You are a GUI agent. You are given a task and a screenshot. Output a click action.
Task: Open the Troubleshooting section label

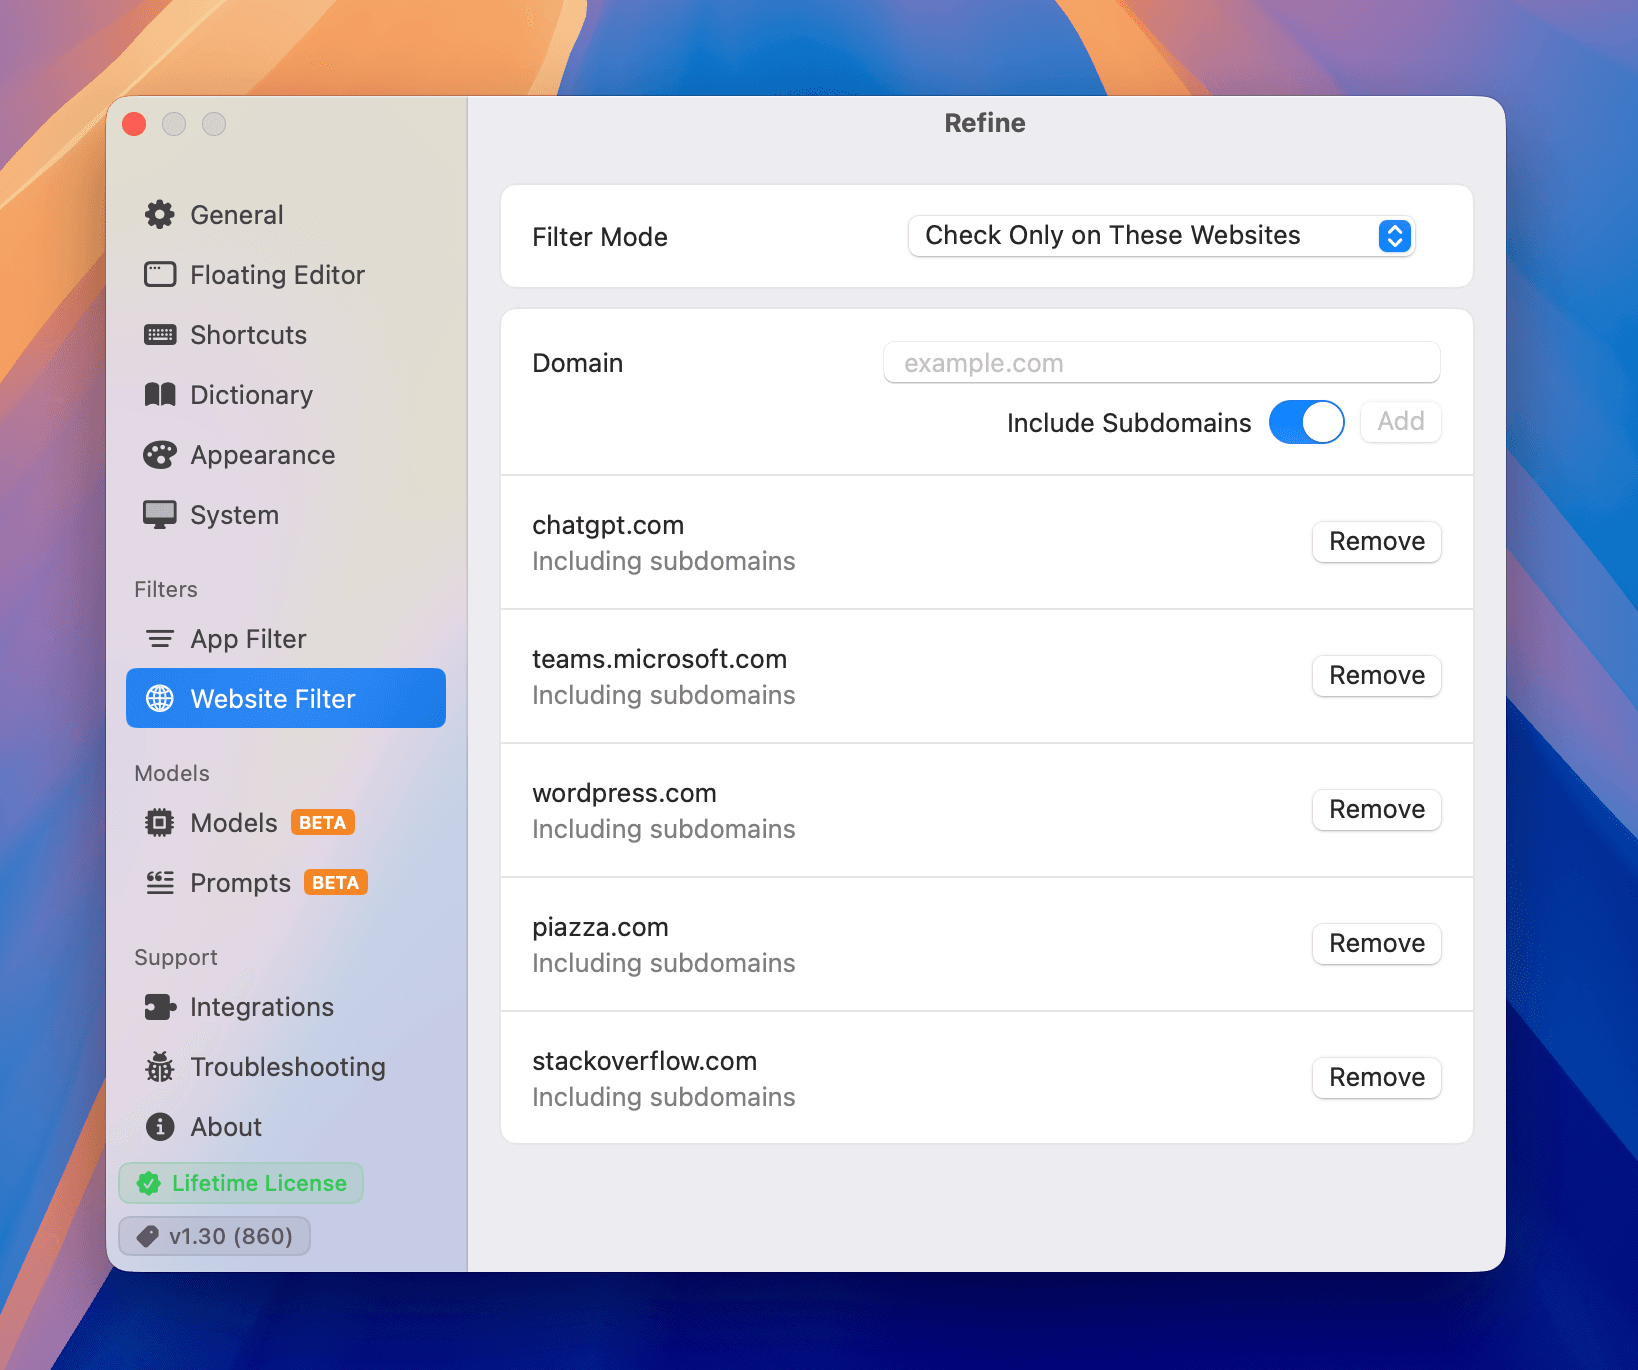[288, 1067]
